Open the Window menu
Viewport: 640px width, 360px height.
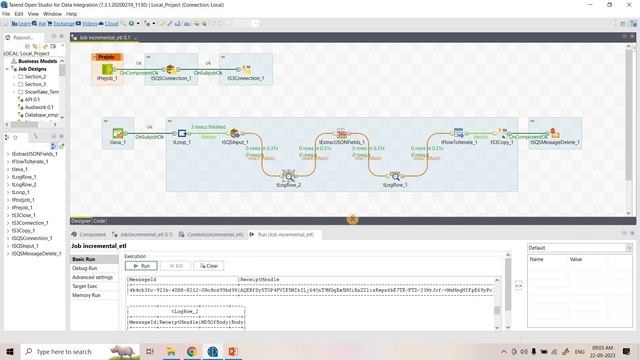click(x=52, y=14)
